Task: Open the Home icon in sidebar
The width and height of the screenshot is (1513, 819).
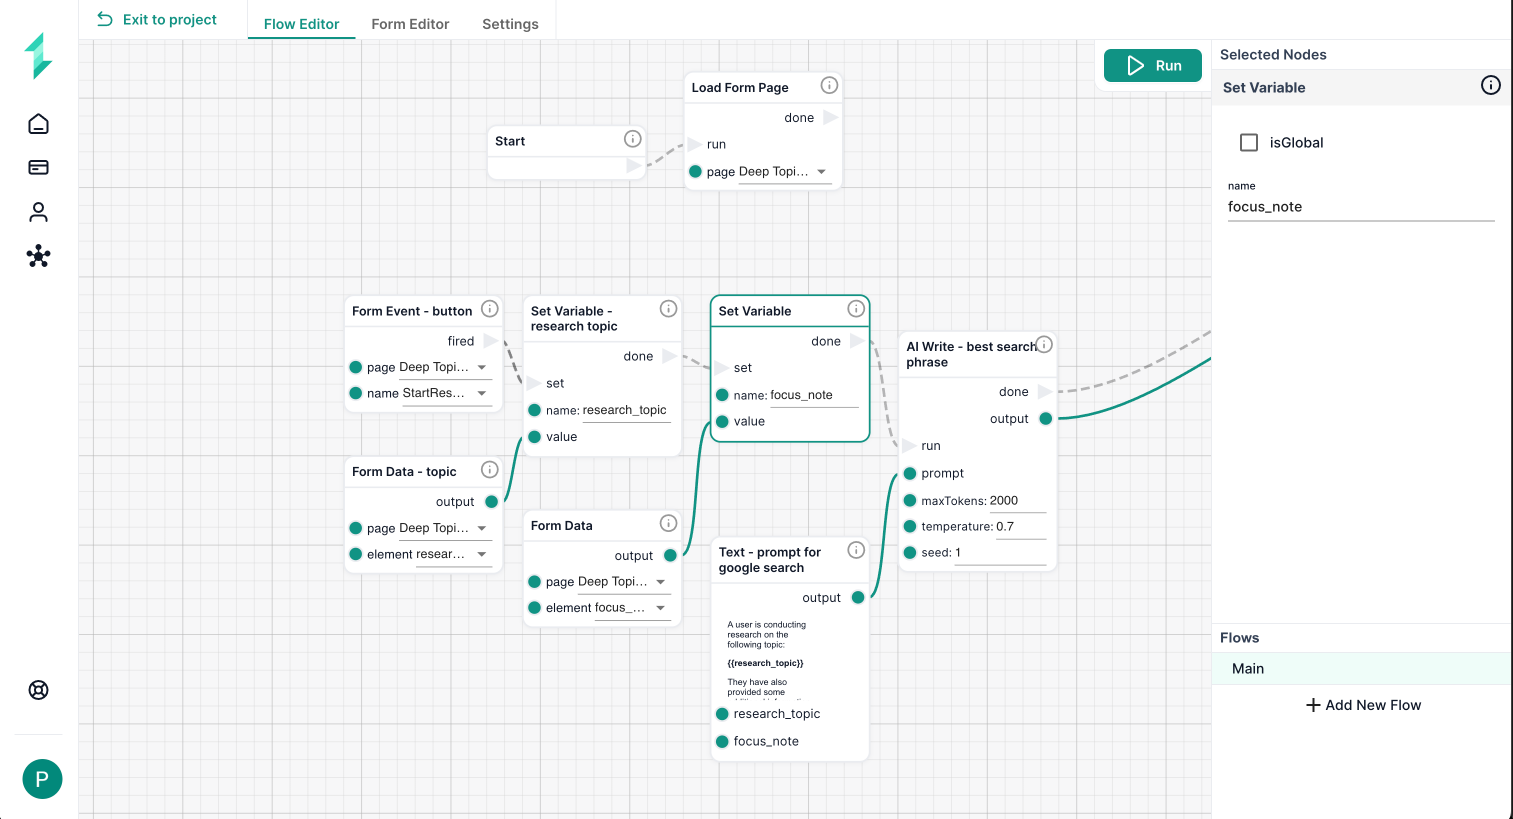Action: pos(38,124)
